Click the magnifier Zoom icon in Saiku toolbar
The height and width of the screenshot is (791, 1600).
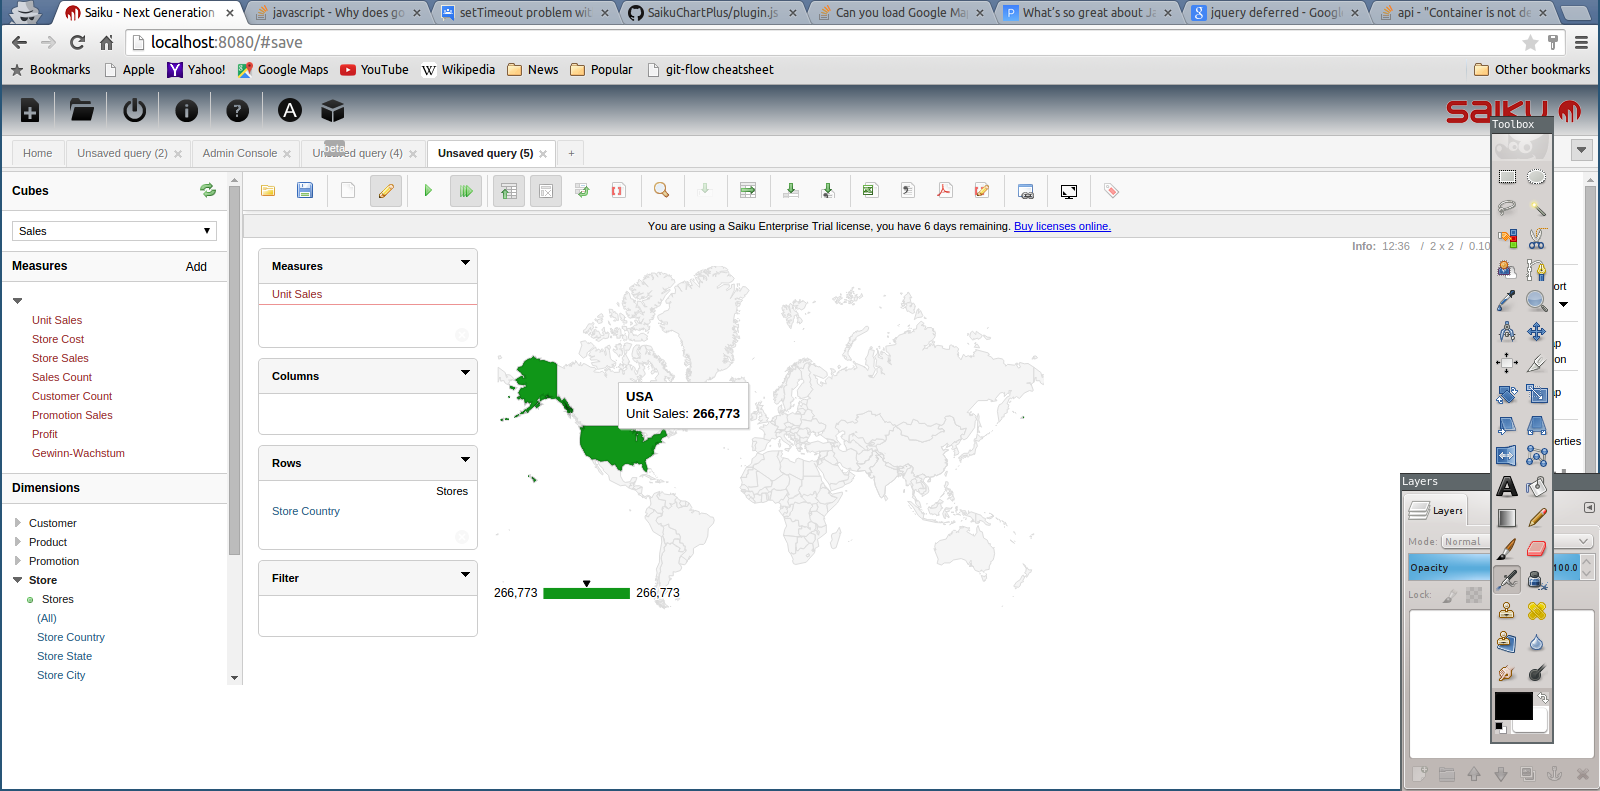coord(661,190)
